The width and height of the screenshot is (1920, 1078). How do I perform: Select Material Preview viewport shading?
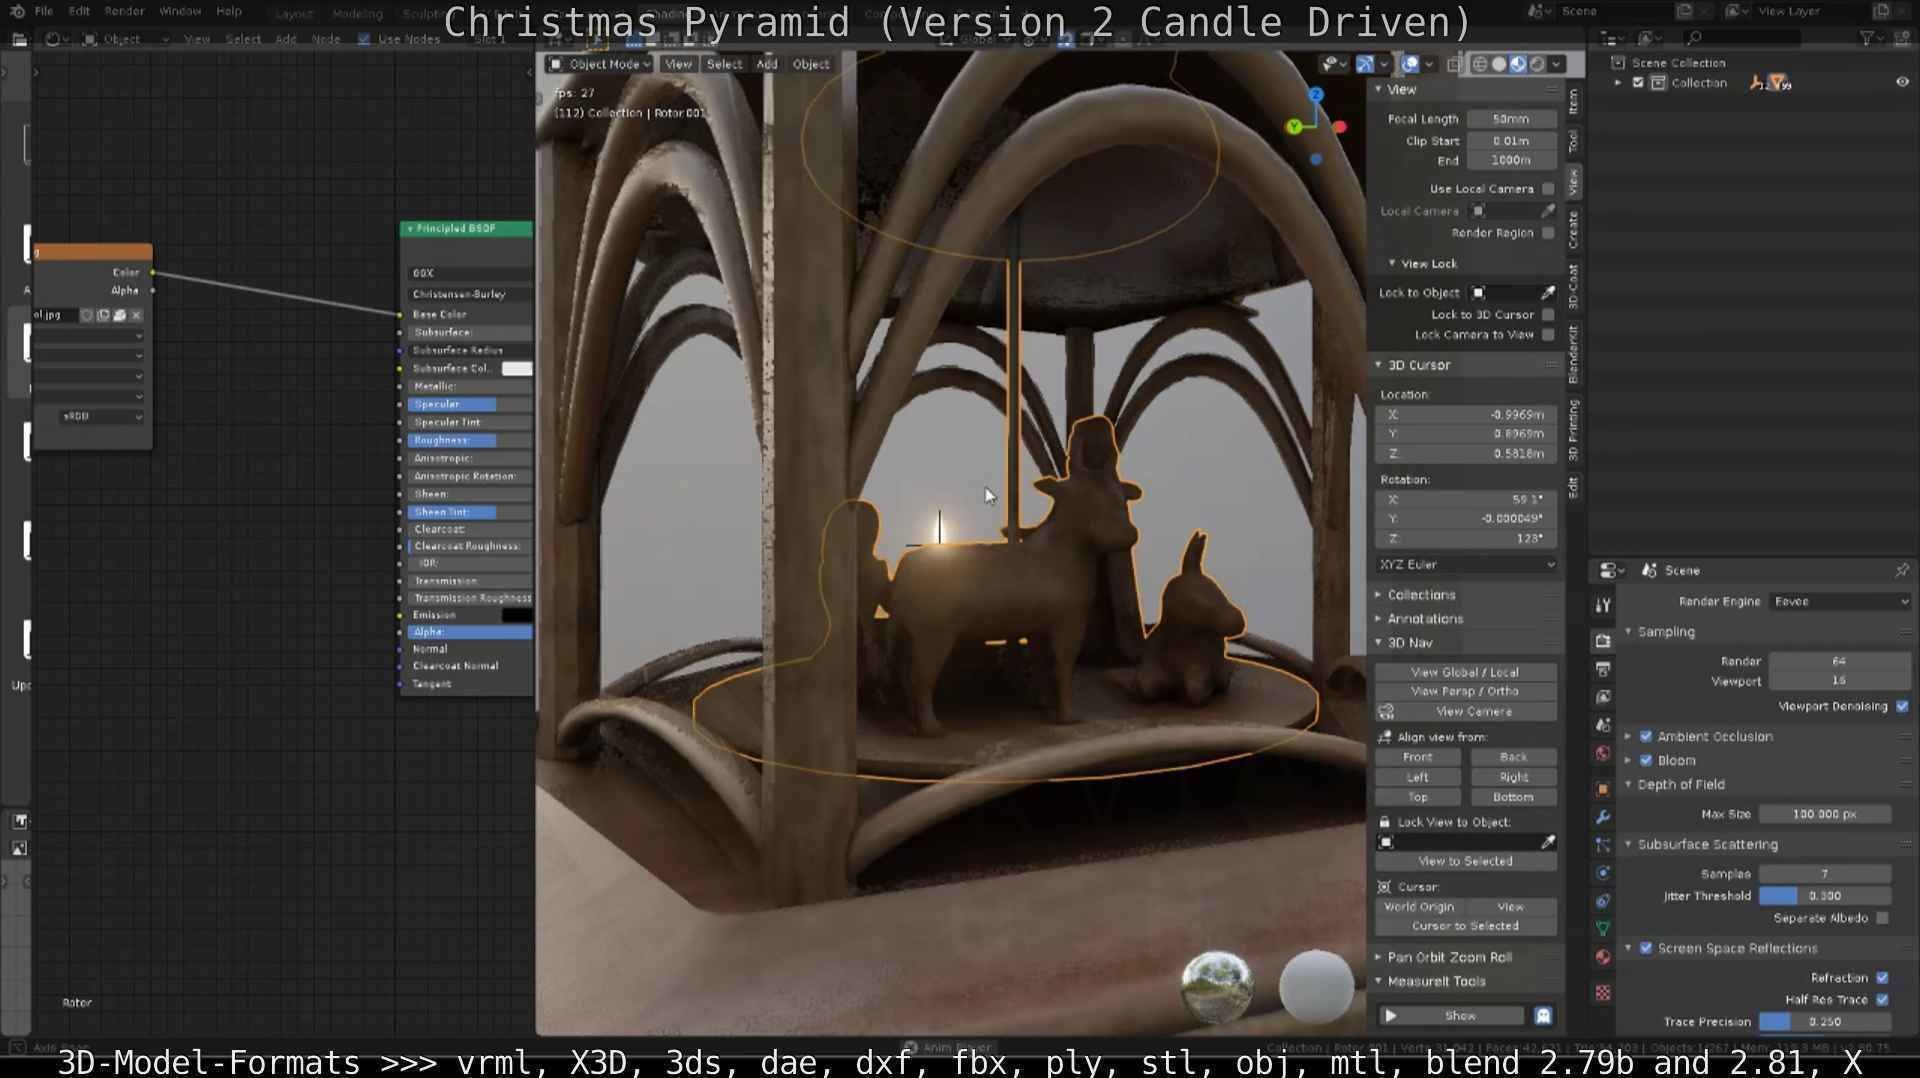pyautogui.click(x=1518, y=64)
